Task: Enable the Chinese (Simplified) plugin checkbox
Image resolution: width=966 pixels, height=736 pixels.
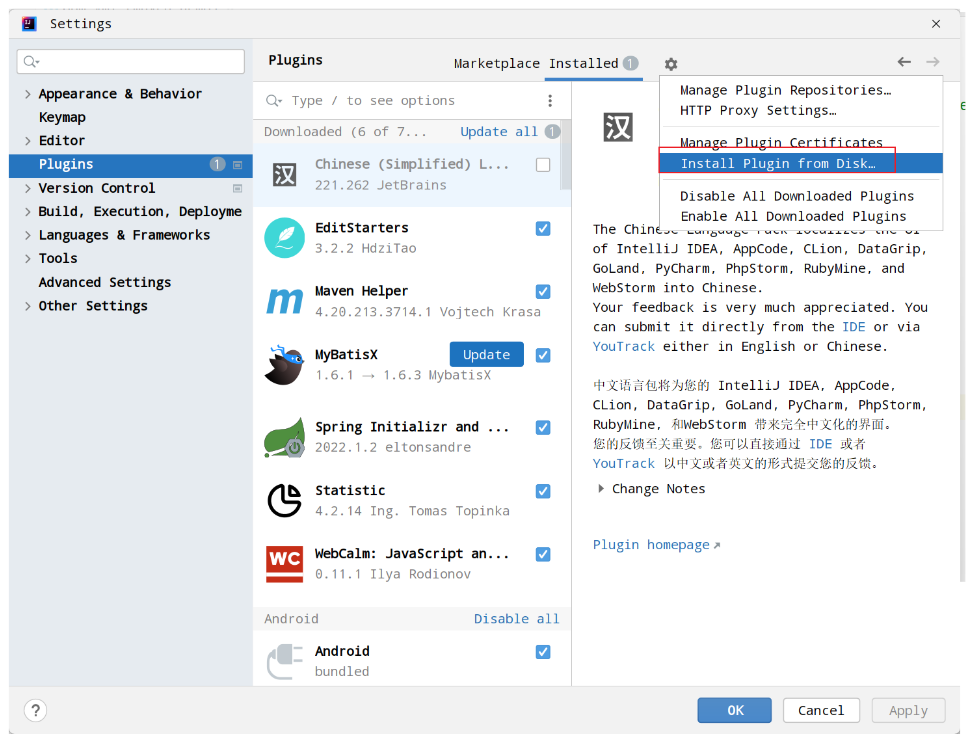Action: pos(543,165)
